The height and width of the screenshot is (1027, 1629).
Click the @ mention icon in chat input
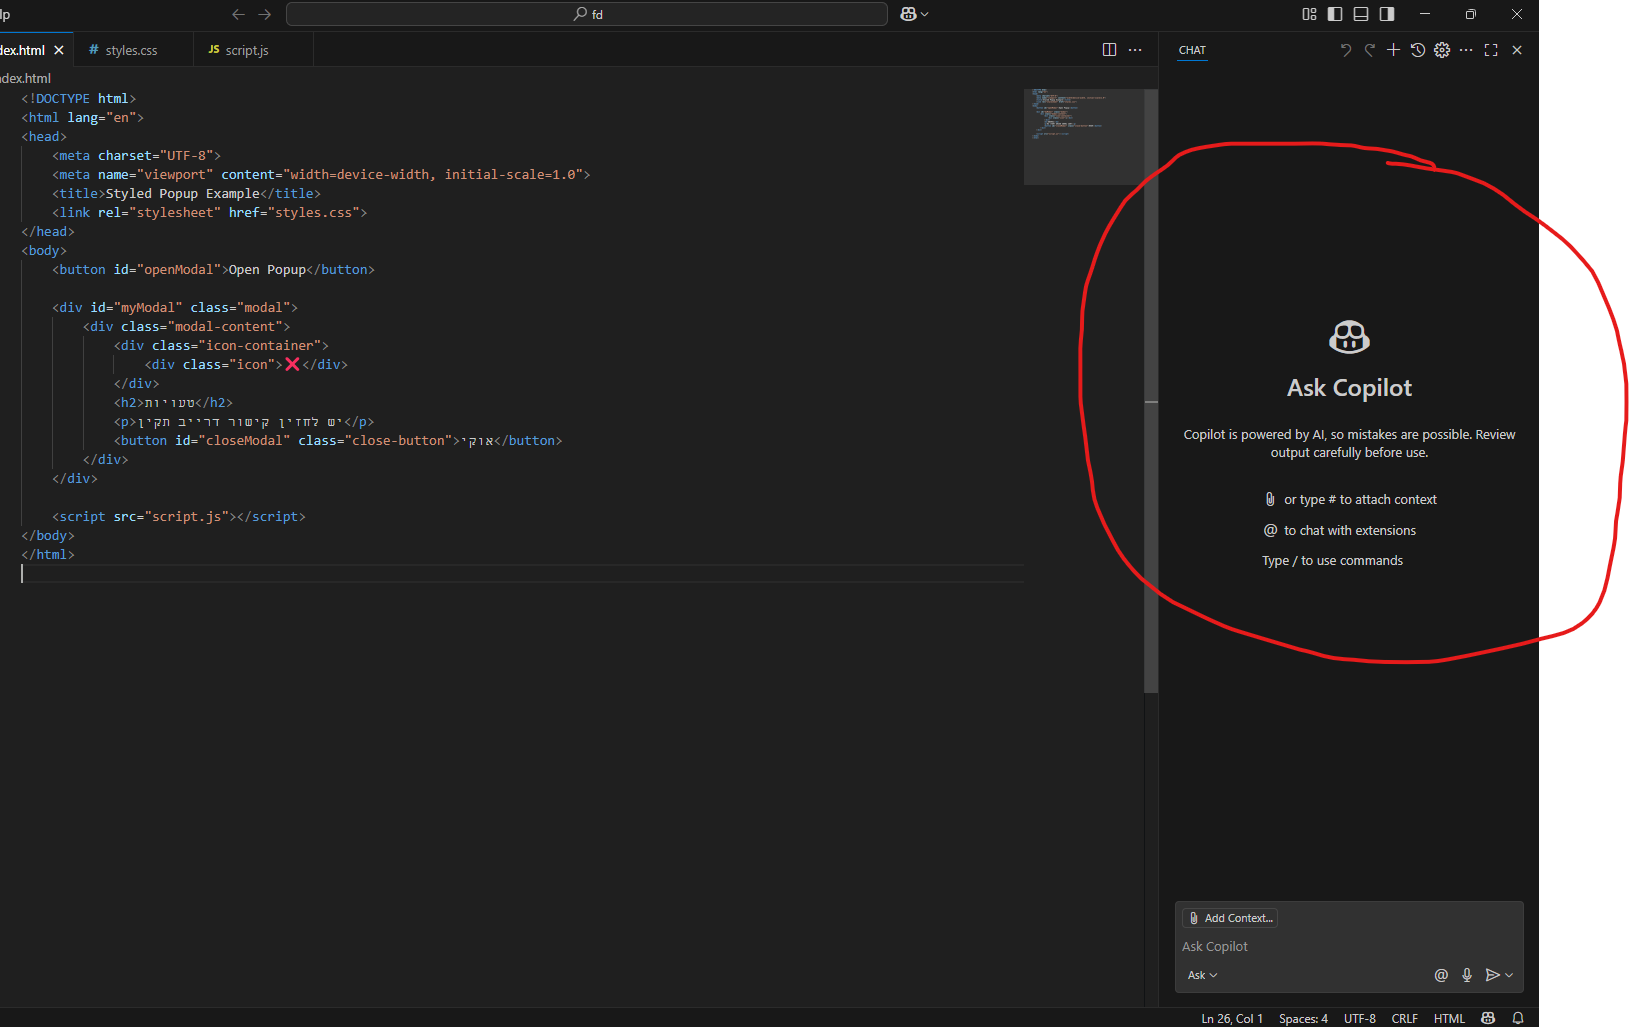click(x=1441, y=975)
